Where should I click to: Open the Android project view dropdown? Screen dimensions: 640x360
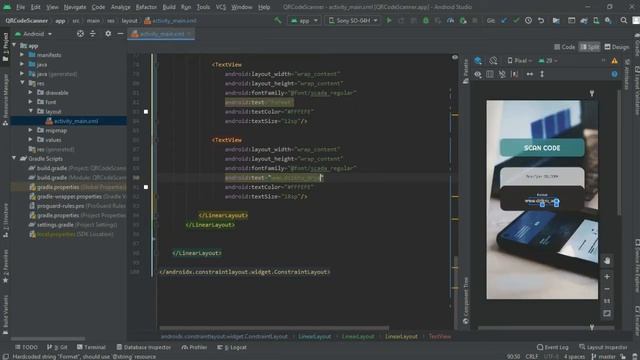click(x=33, y=34)
